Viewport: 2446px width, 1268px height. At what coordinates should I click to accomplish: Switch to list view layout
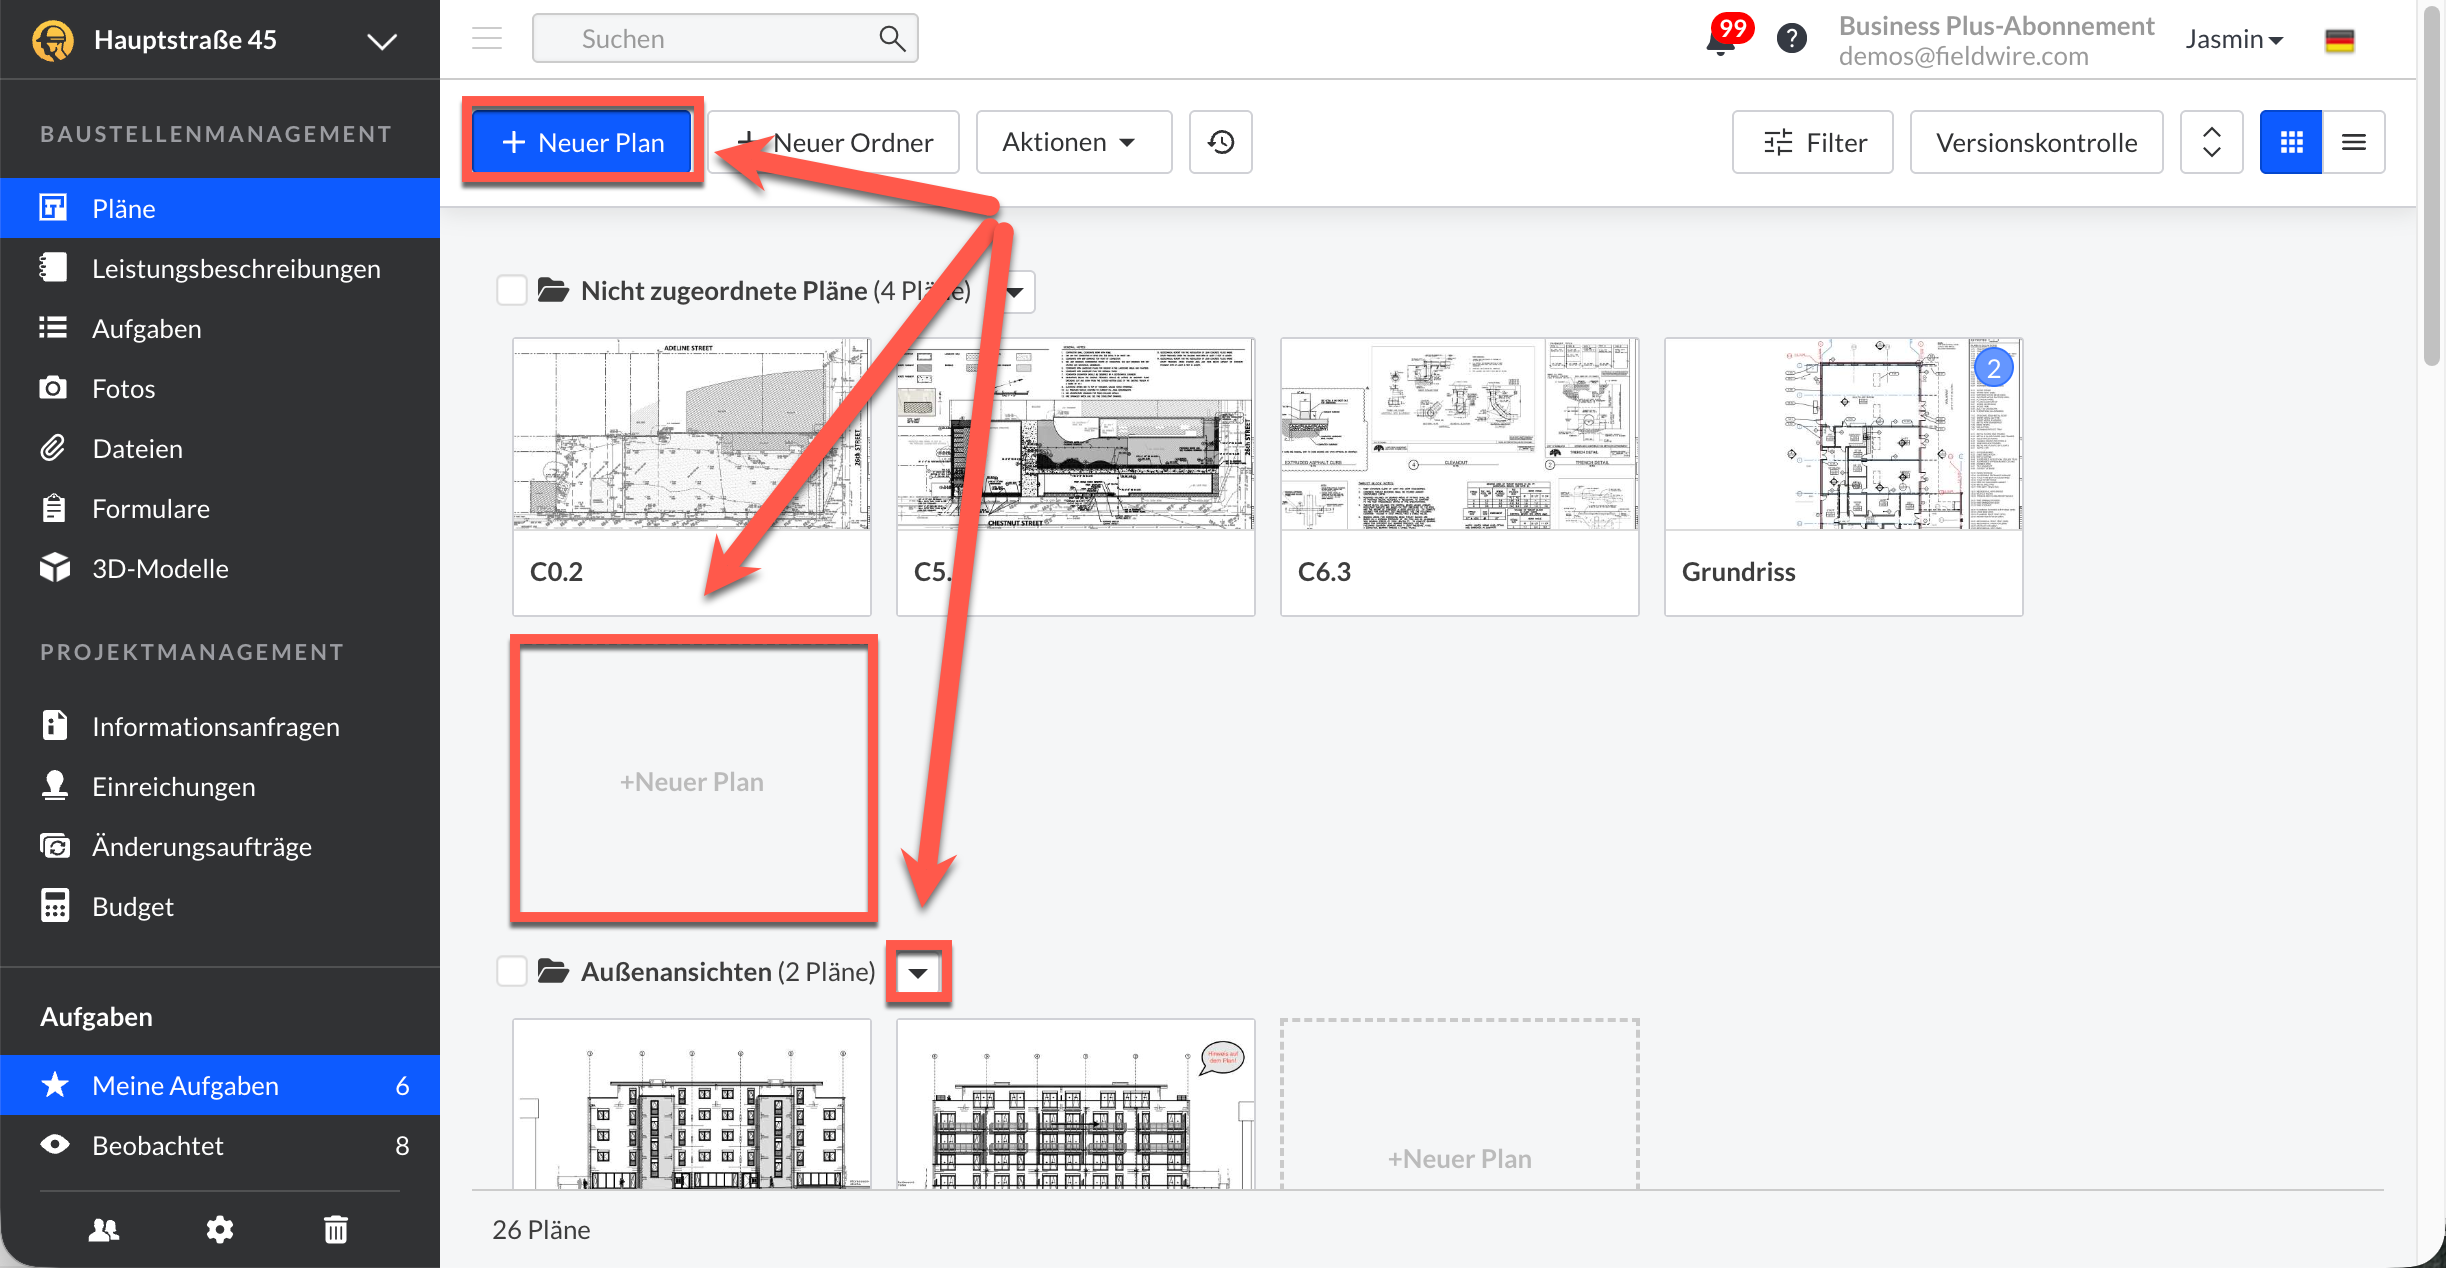(2353, 142)
